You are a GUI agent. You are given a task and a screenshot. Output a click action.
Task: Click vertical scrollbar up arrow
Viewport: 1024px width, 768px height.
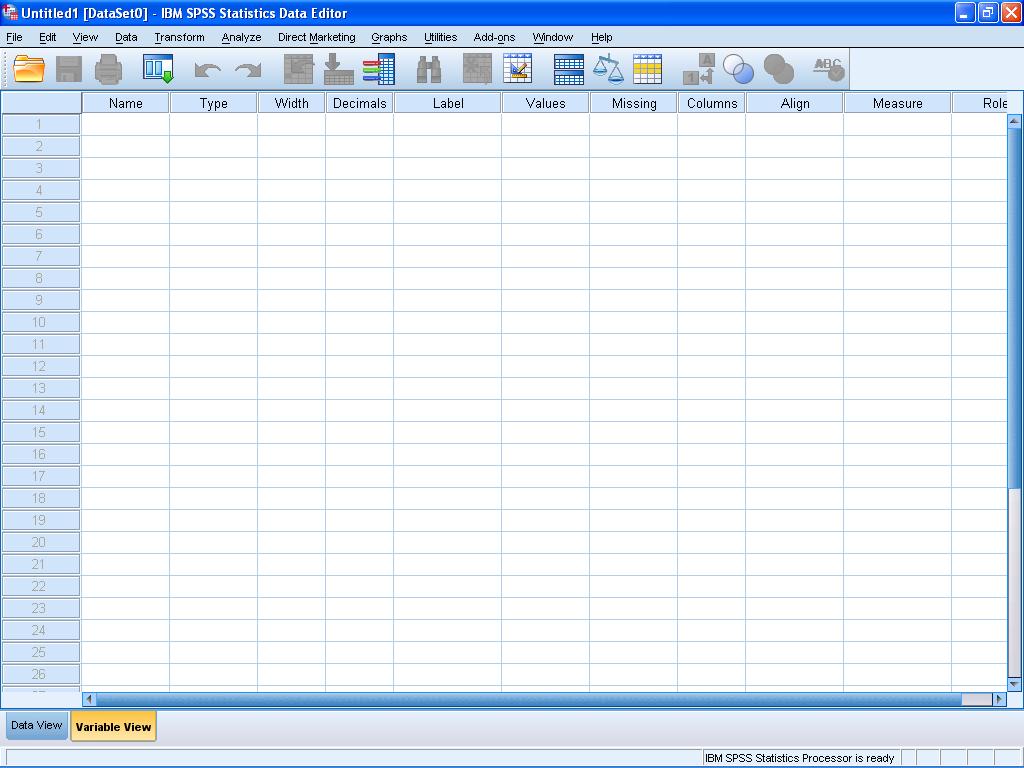click(x=1014, y=121)
